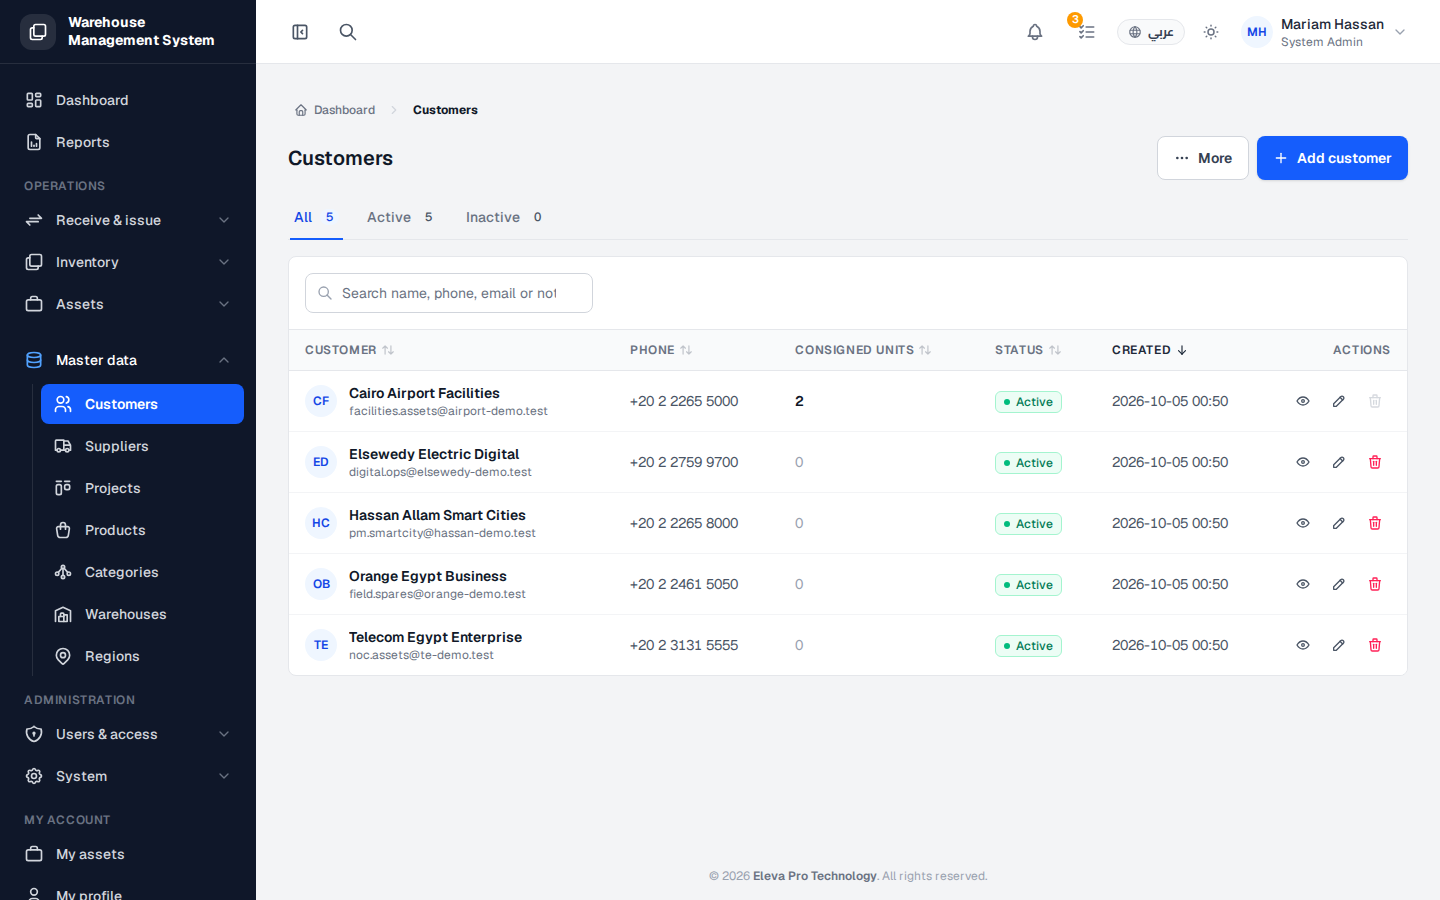
Task: Expand Receive & issue menu
Action: pos(128,220)
